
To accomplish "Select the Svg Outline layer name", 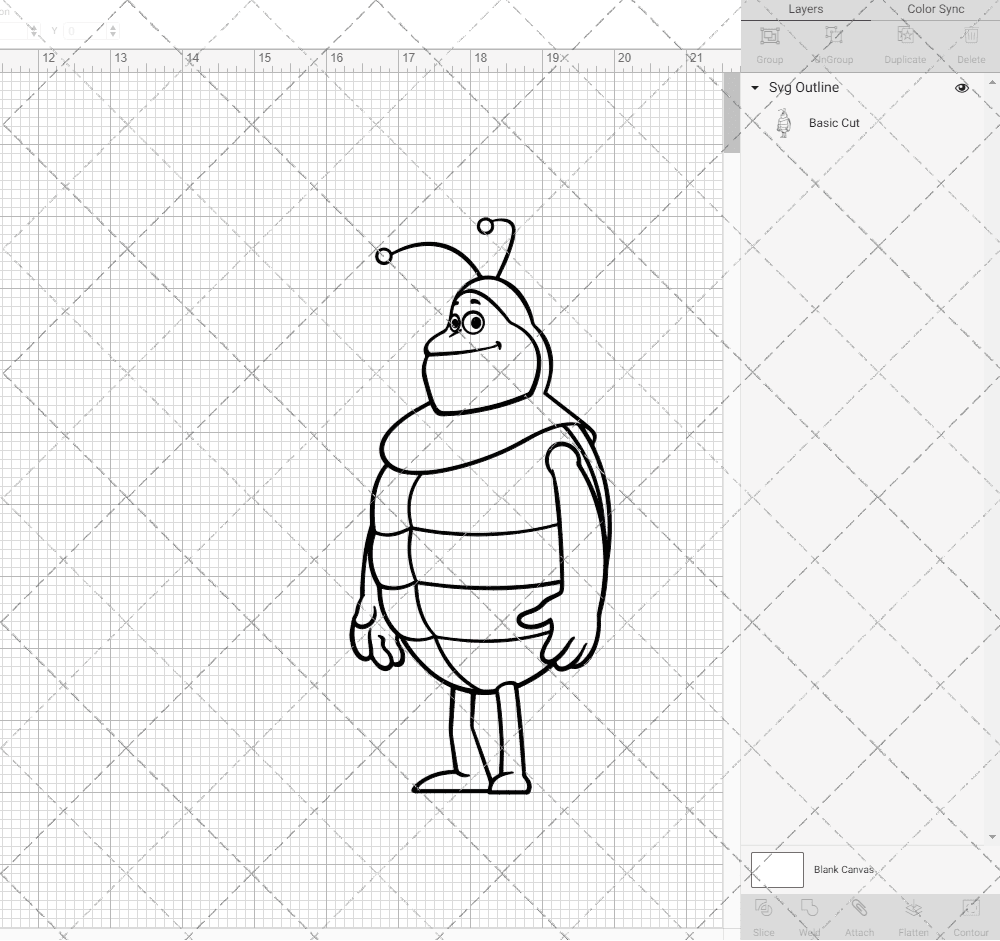I will point(804,88).
